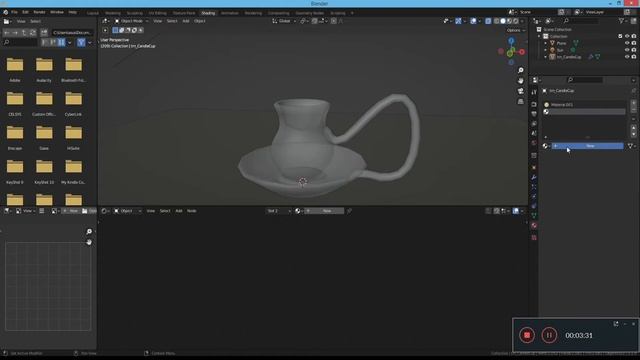
Task: Open the Slot 2 material slot dropdown
Action: click(278, 211)
